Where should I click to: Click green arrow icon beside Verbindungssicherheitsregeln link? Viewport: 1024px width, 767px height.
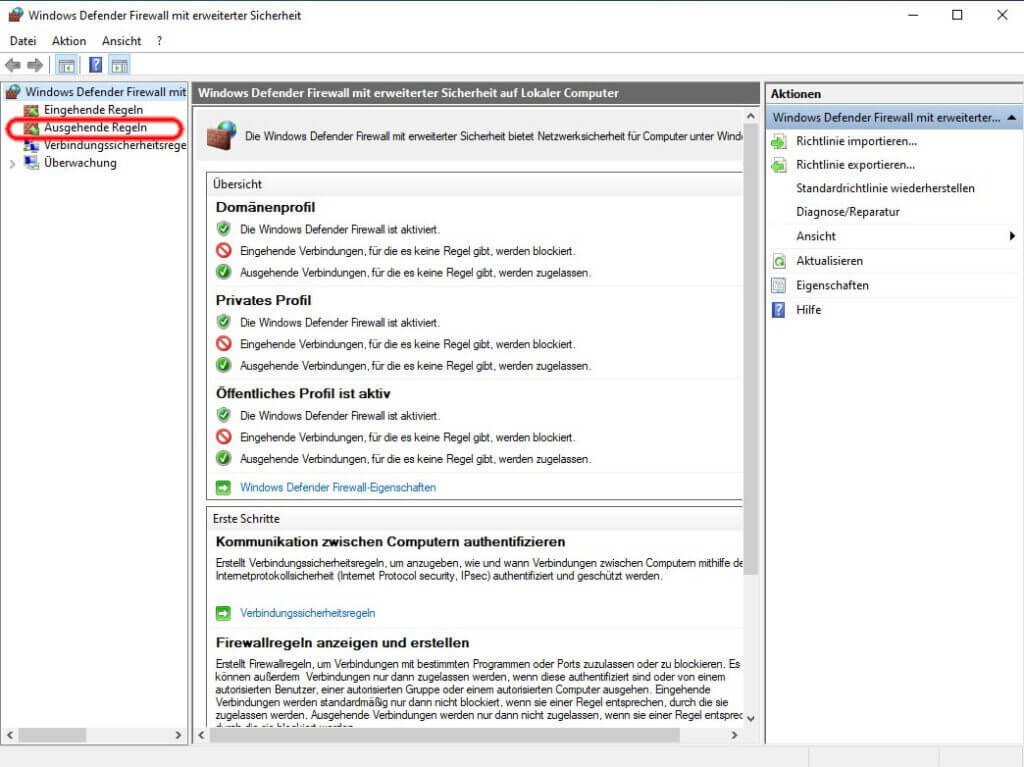pyautogui.click(x=223, y=613)
